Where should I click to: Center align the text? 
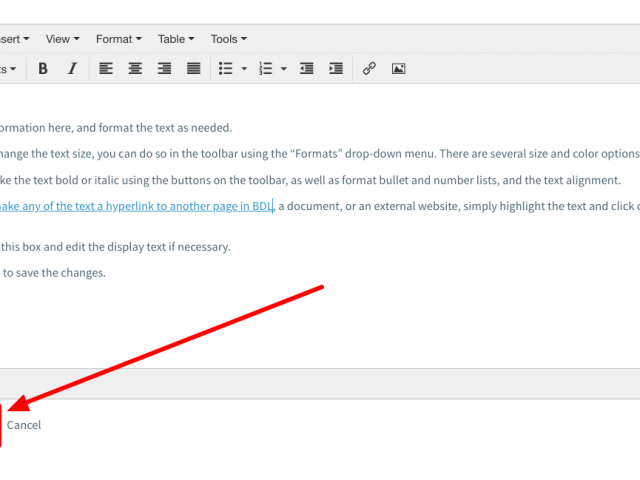point(135,69)
